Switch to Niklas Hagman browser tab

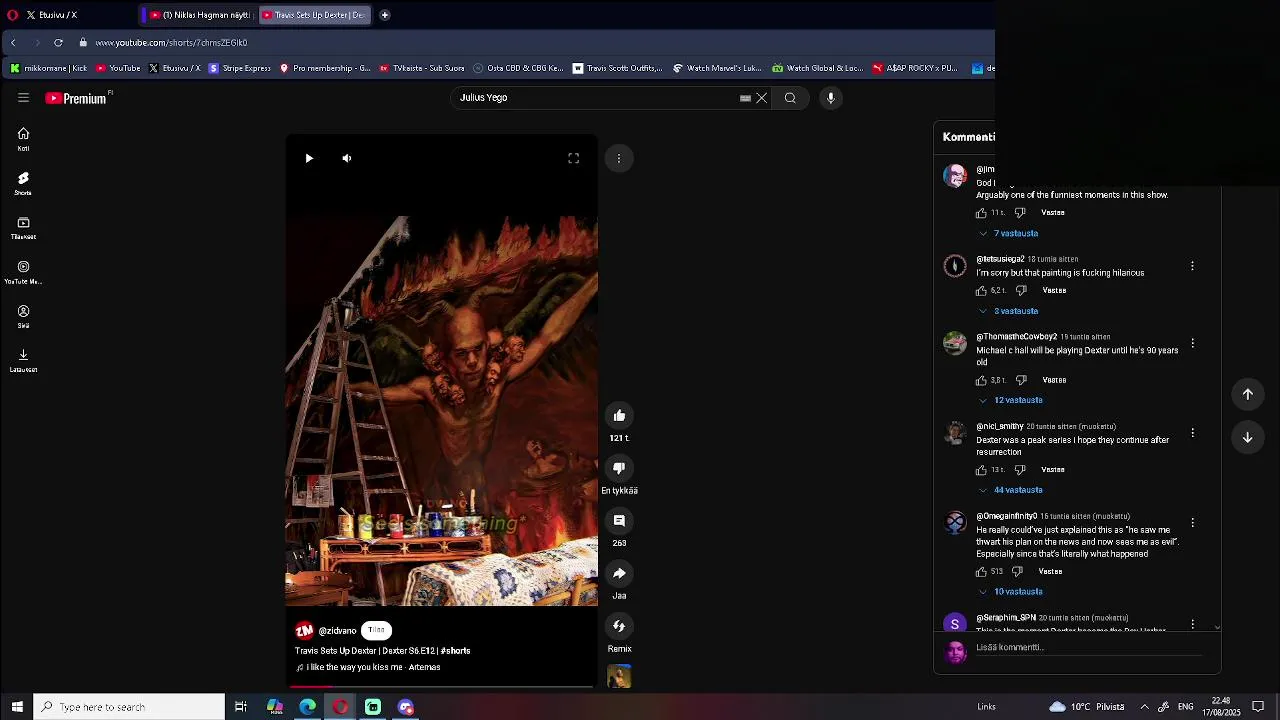tap(200, 15)
